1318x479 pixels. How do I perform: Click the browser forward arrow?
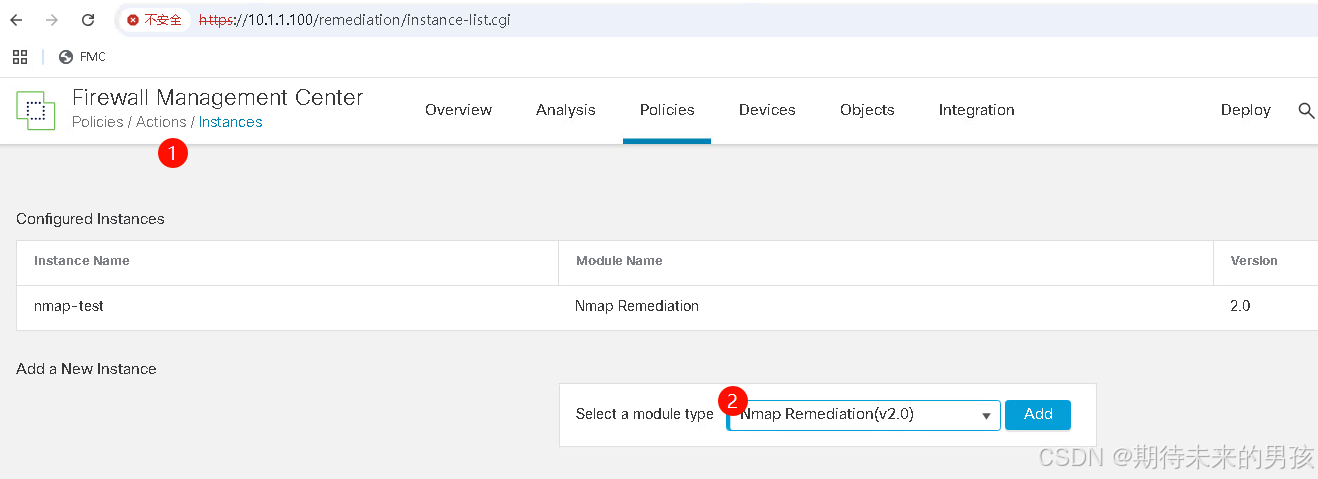click(x=52, y=20)
